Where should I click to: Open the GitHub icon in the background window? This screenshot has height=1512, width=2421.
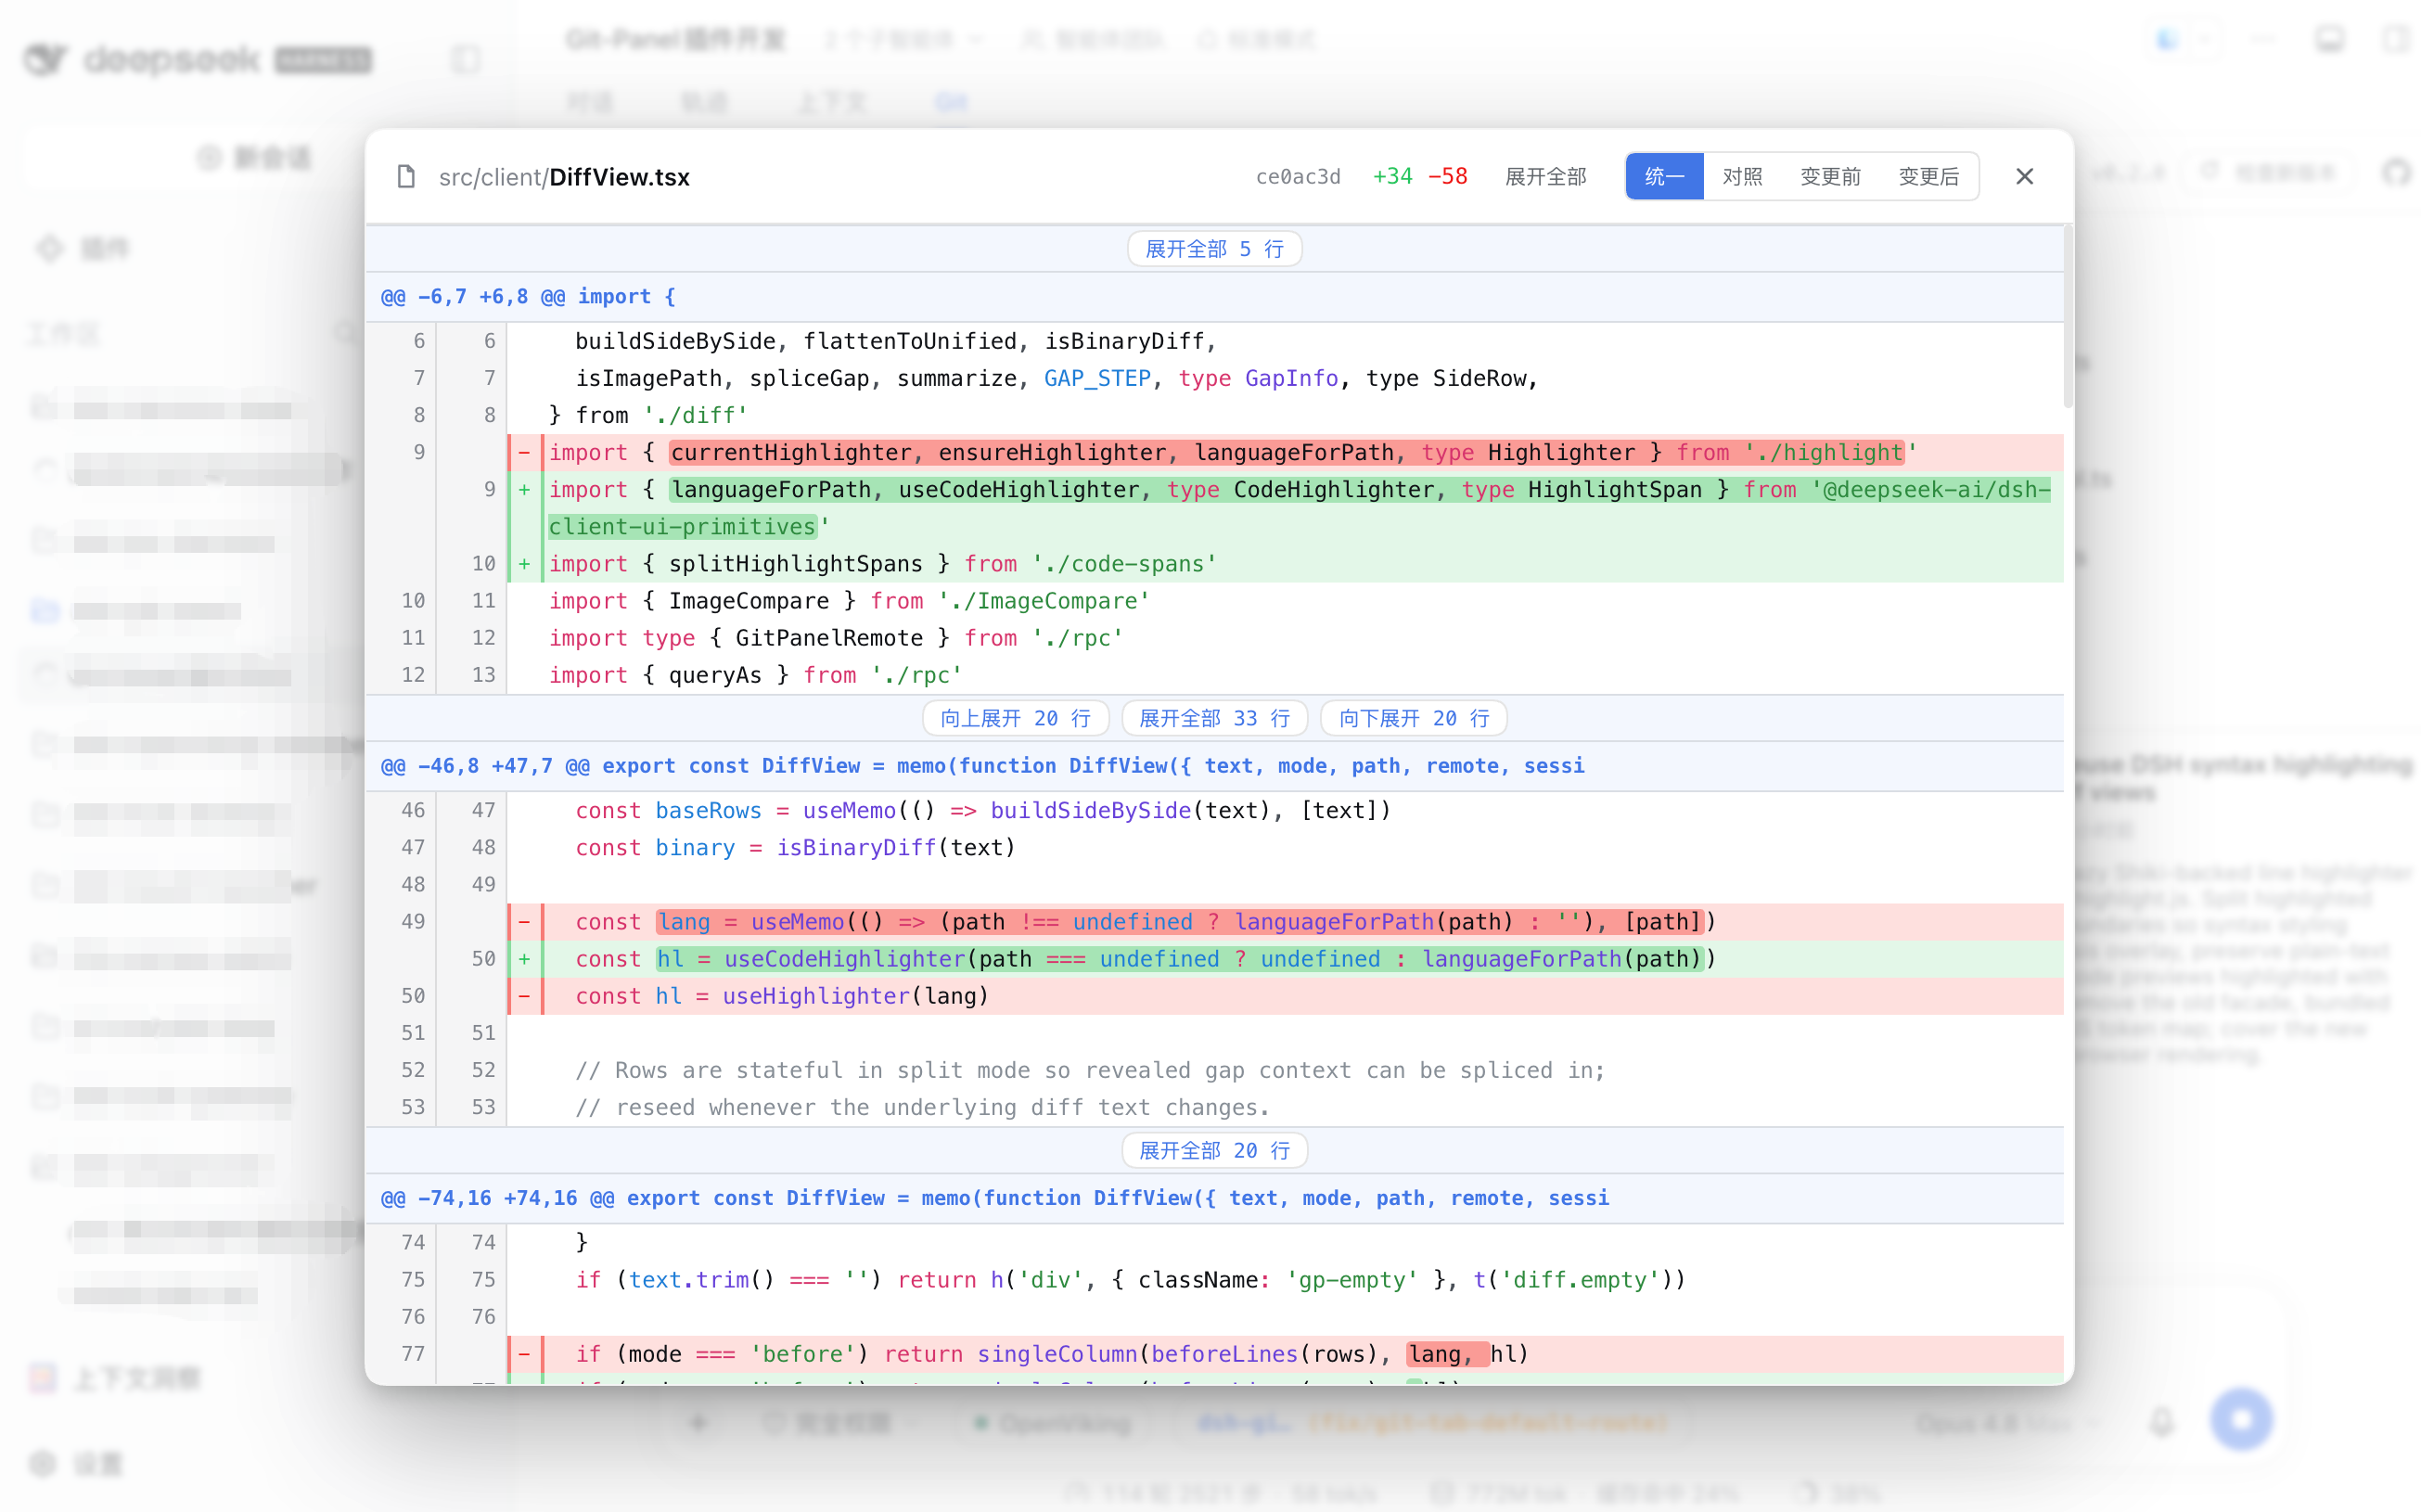[x=2397, y=172]
